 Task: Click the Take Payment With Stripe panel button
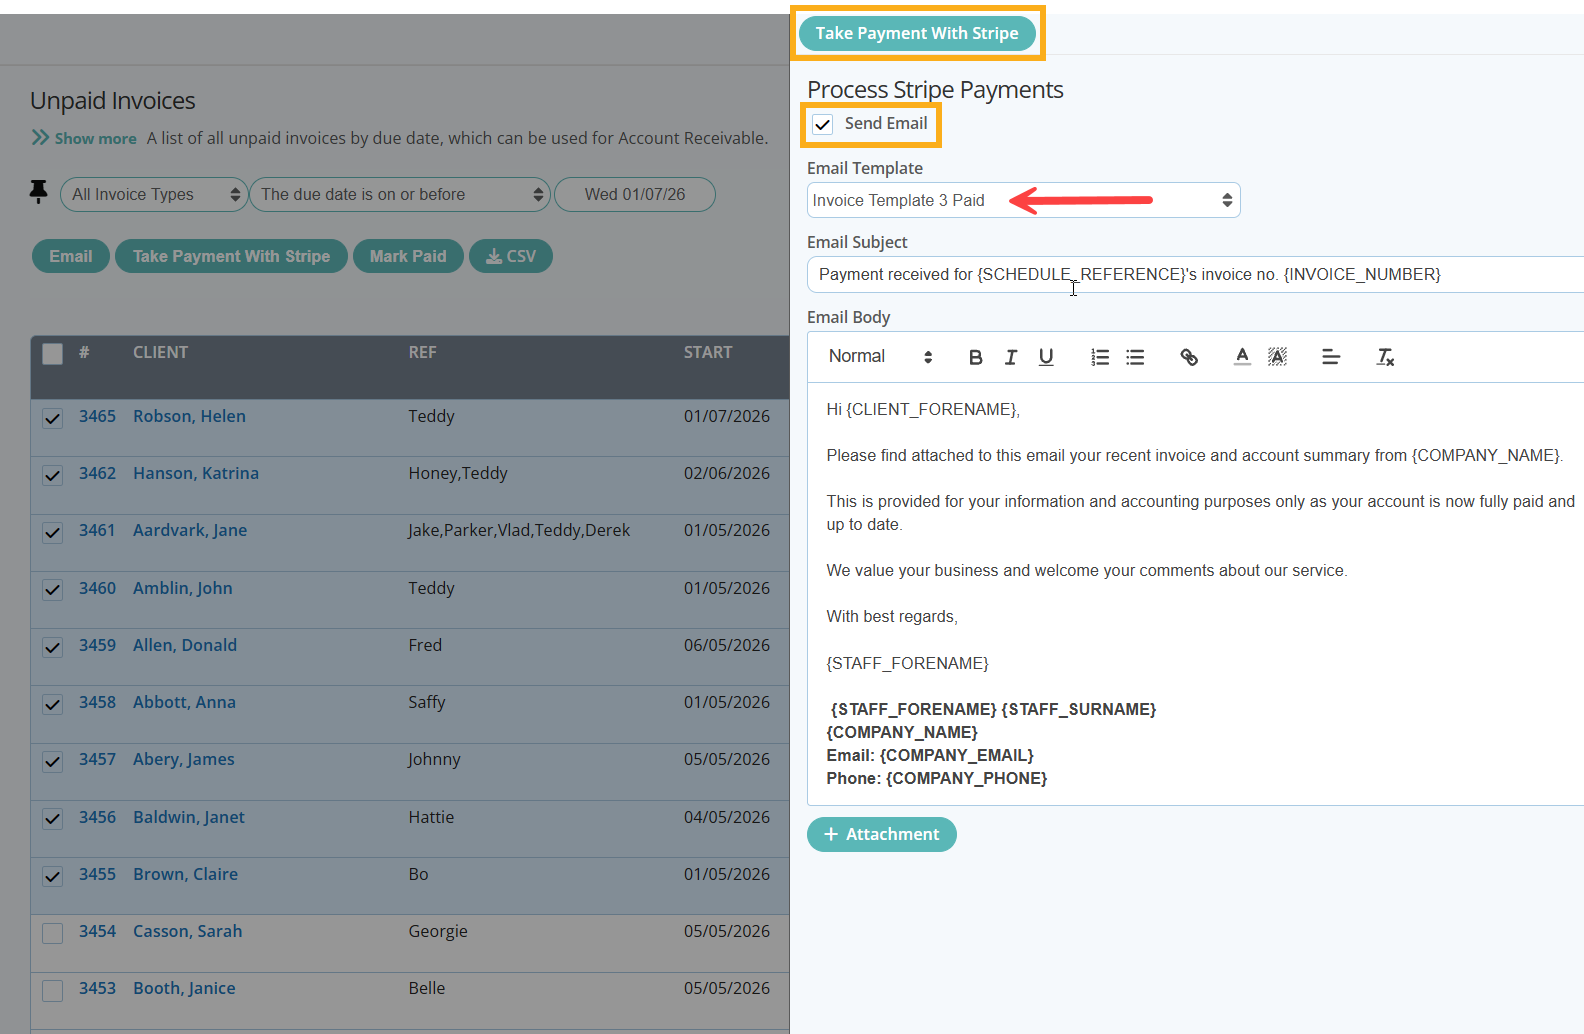(917, 33)
